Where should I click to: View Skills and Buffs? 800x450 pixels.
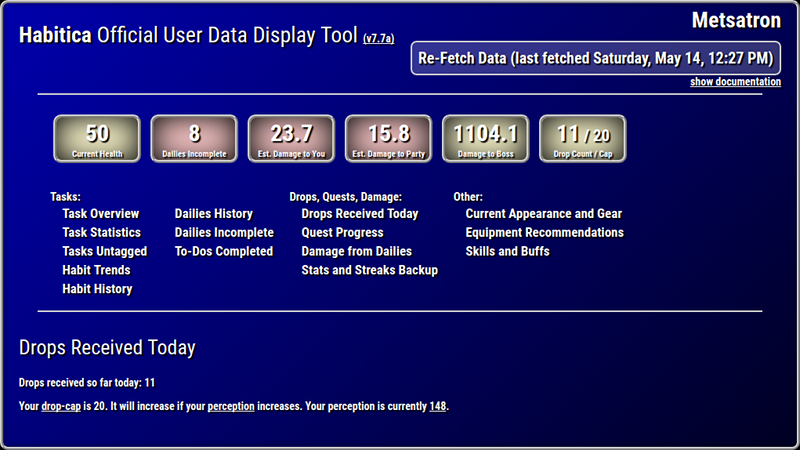pyautogui.click(x=507, y=252)
